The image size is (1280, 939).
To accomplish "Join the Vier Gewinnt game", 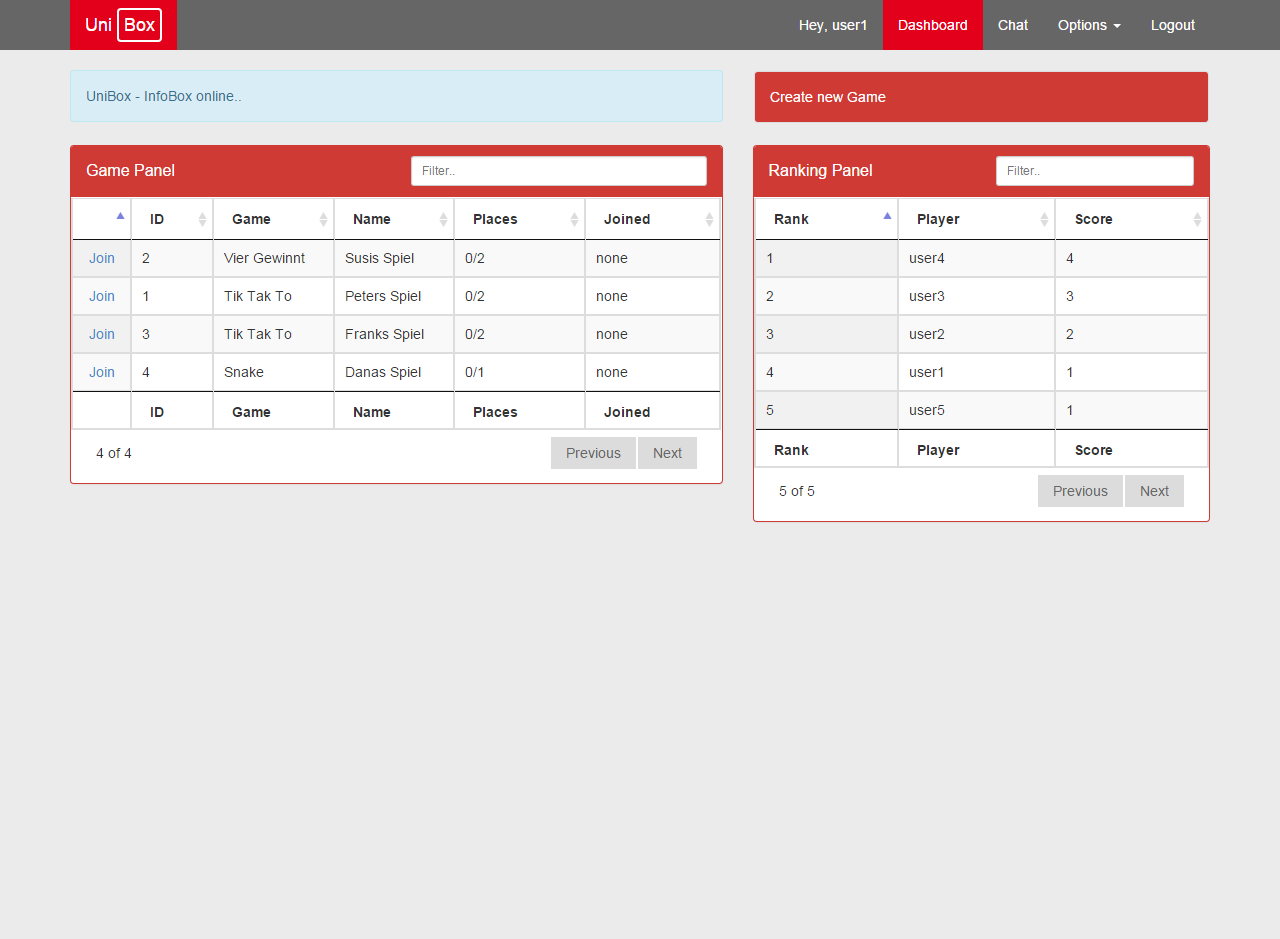I will tap(102, 258).
